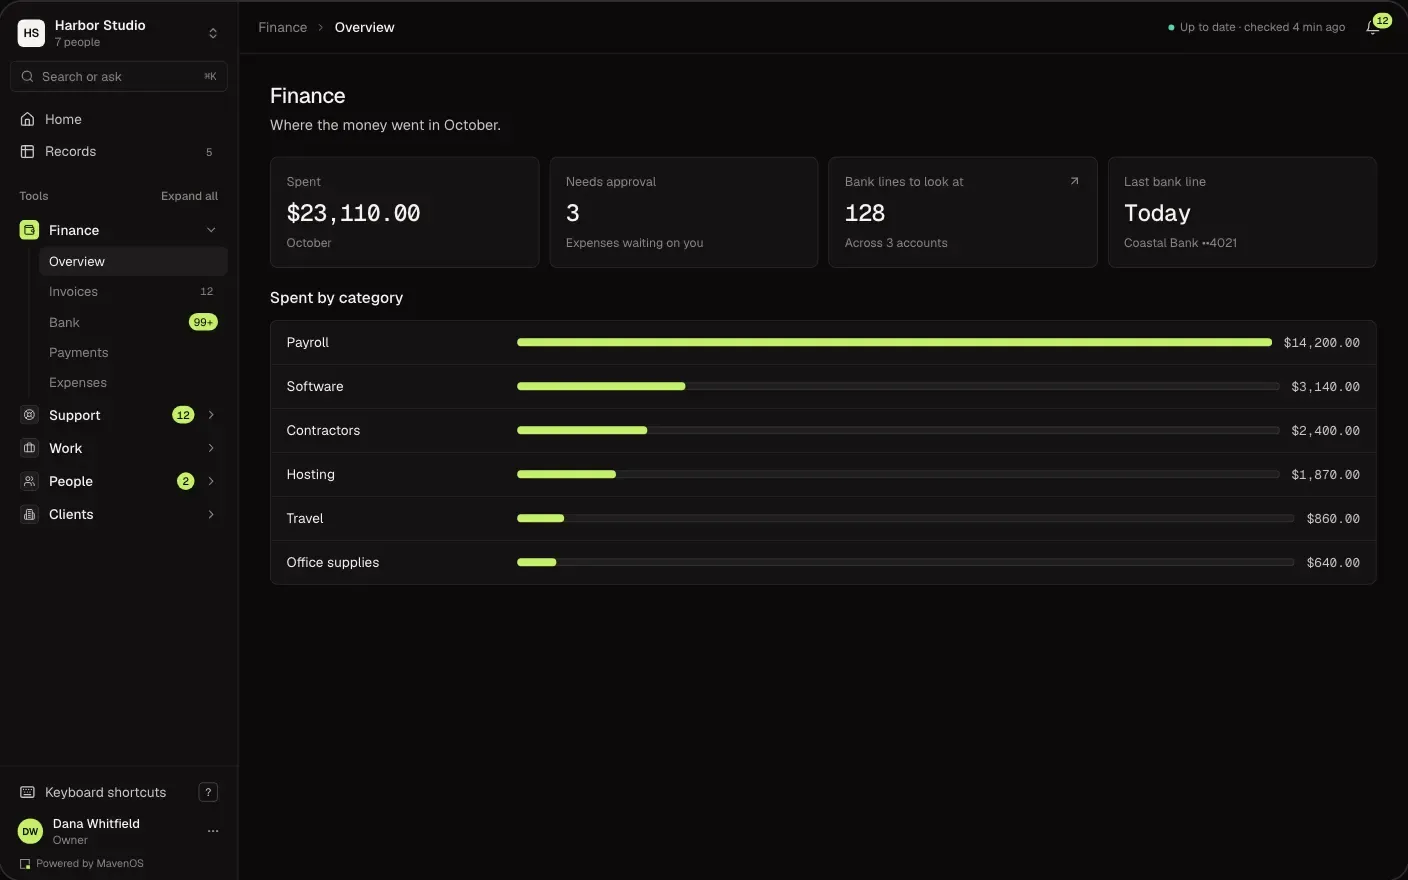
Task: Click the Travel category row label
Action: pyautogui.click(x=305, y=518)
